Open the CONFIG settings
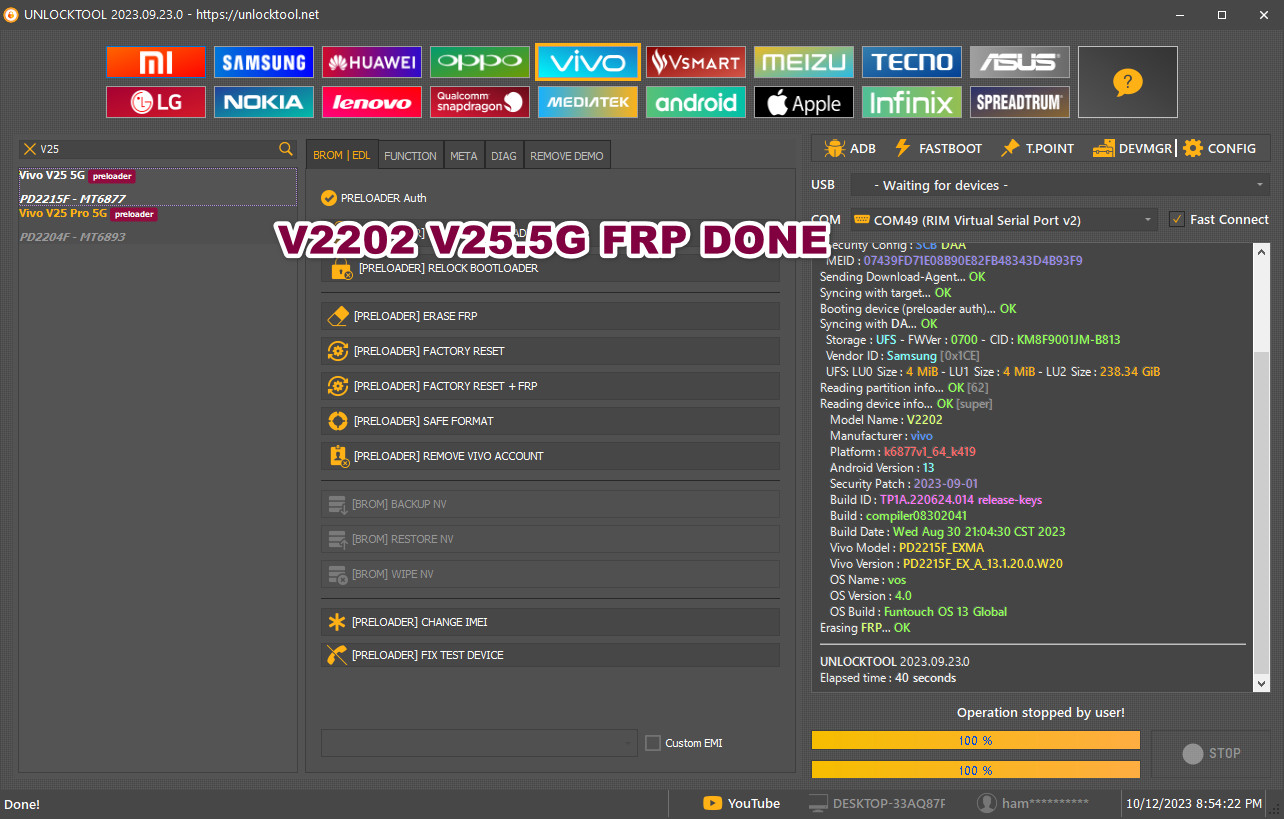 point(1219,148)
